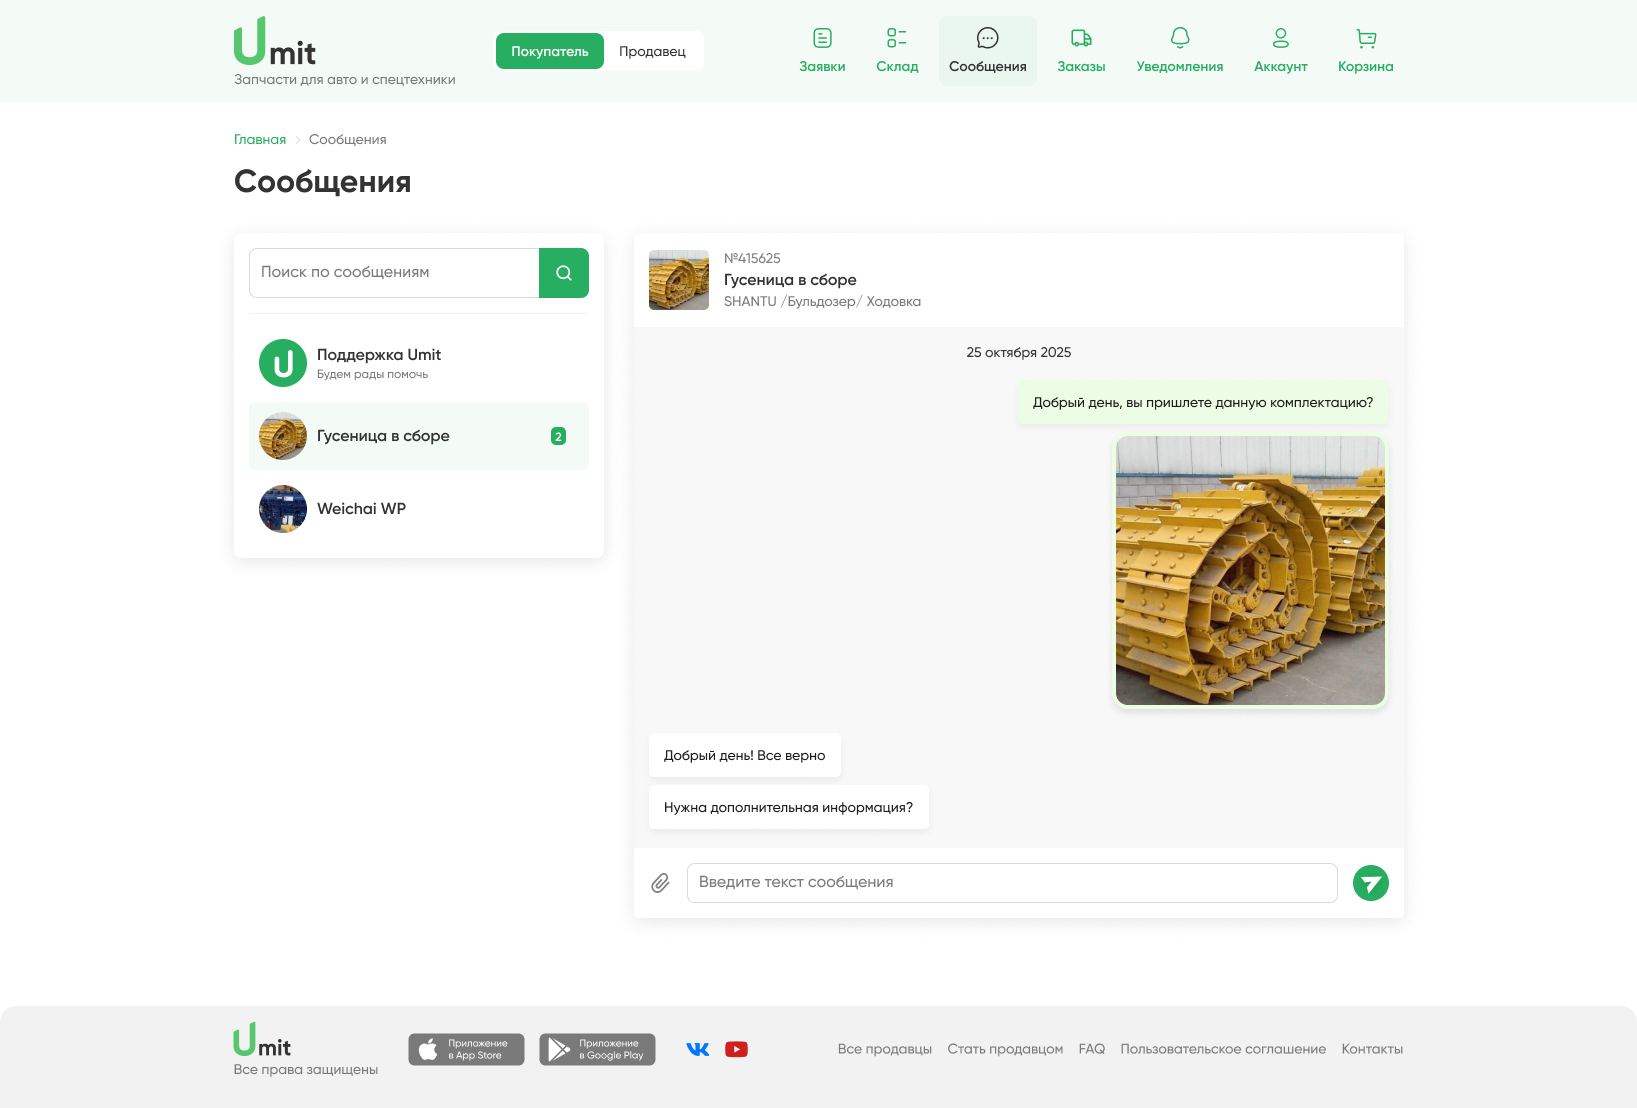Select the active Сообщения tab
This screenshot has height=1108, width=1637.
(988, 51)
